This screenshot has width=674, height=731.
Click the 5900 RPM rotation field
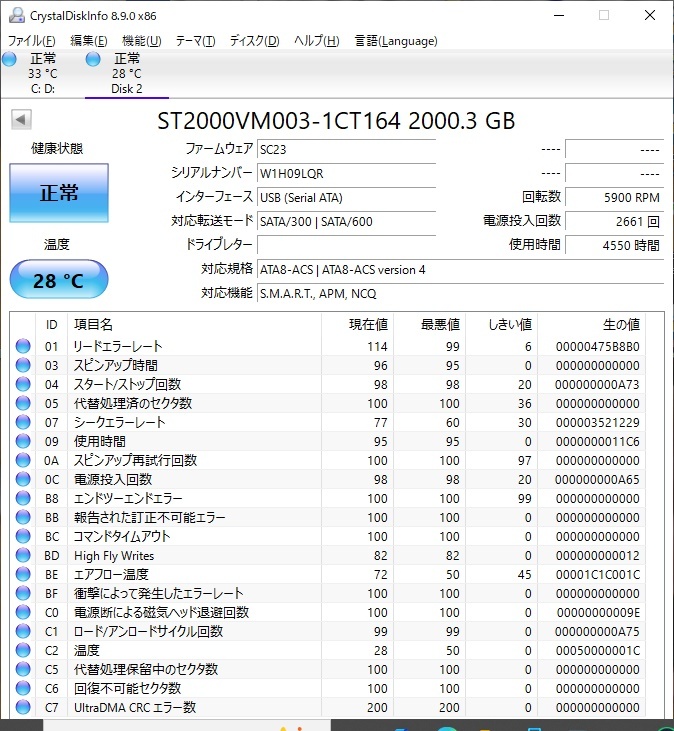pos(614,198)
